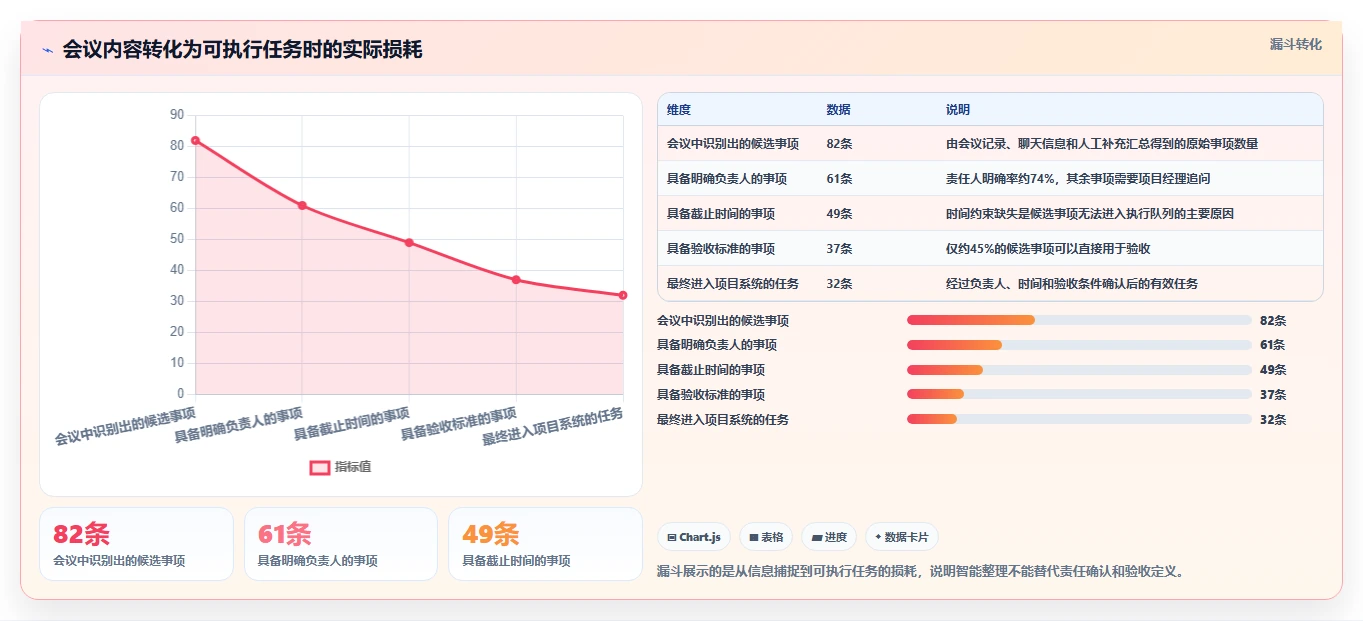Toggle the 指标值 legend entry under the chart
Image resolution: width=1363 pixels, height=621 pixels.
point(341,467)
